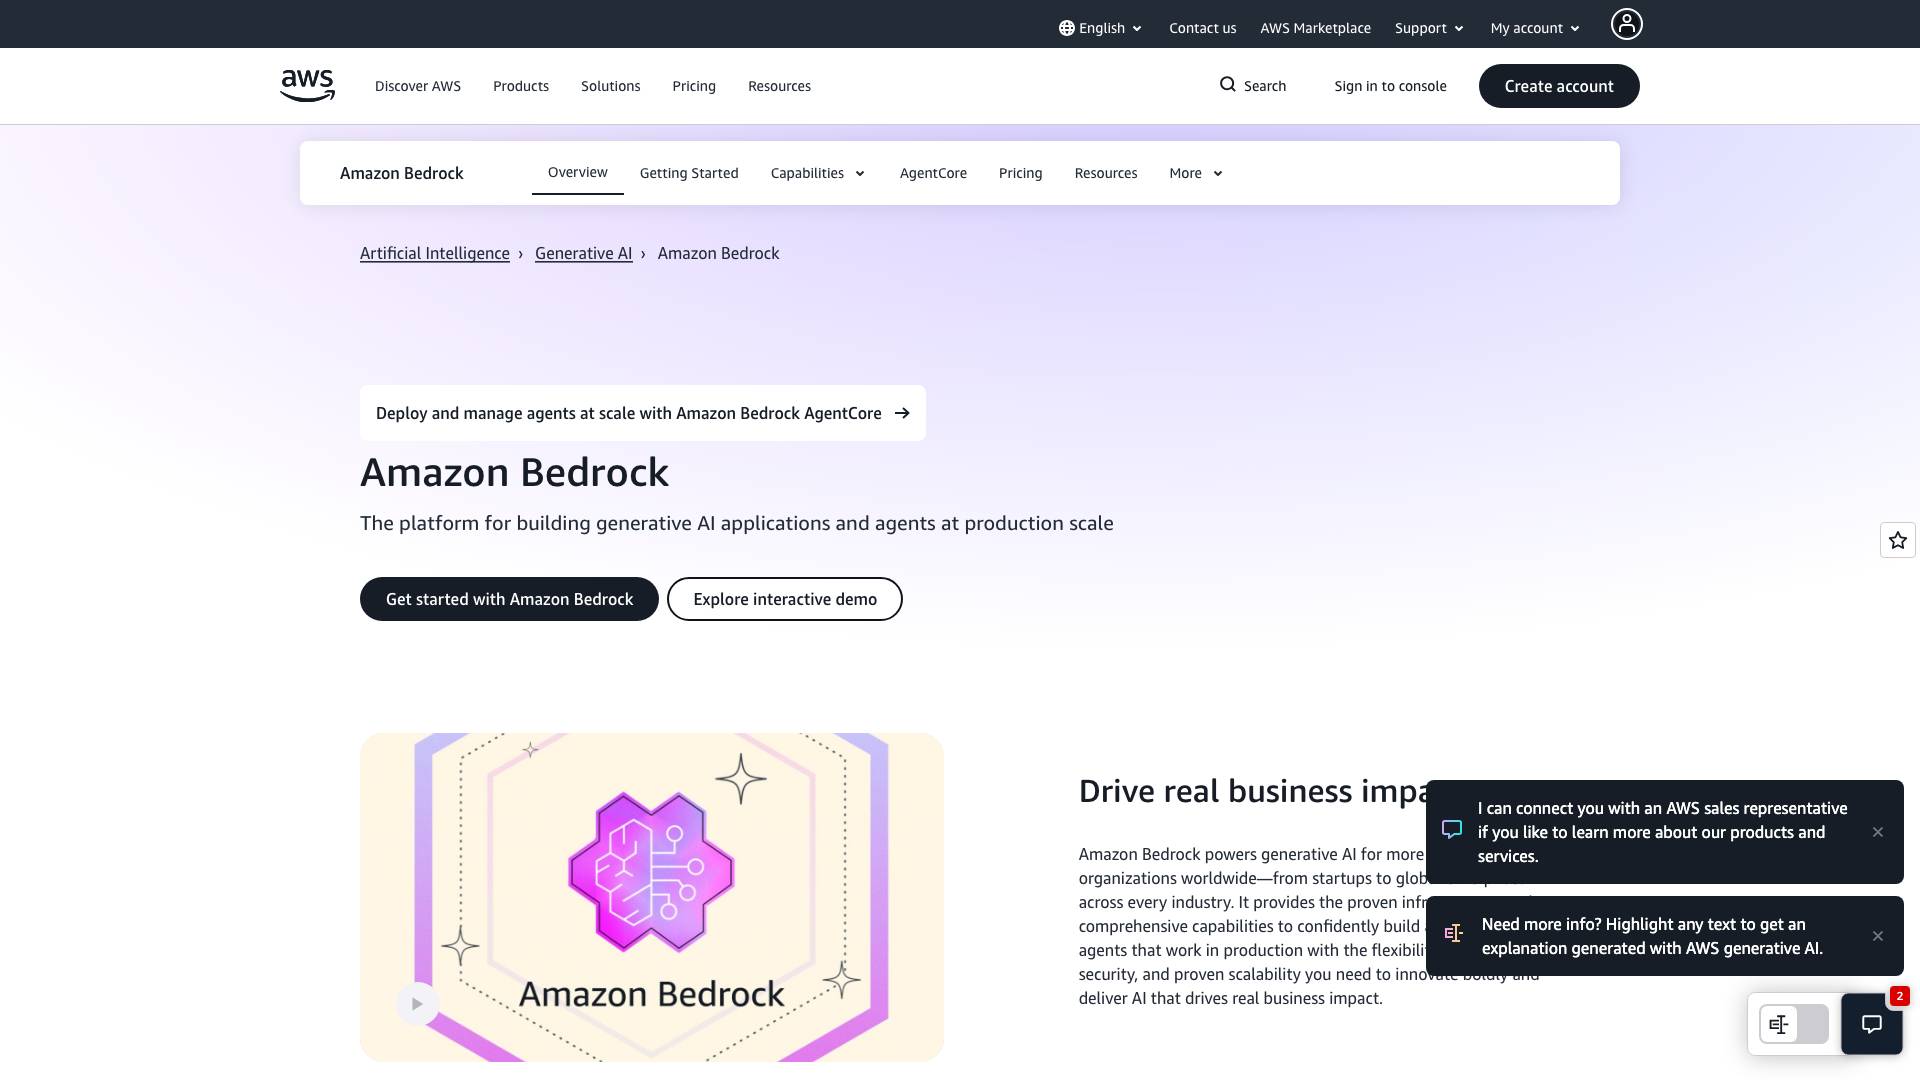The image size is (1920, 1080).
Task: Switch to the Getting Started tab
Action: point(688,173)
